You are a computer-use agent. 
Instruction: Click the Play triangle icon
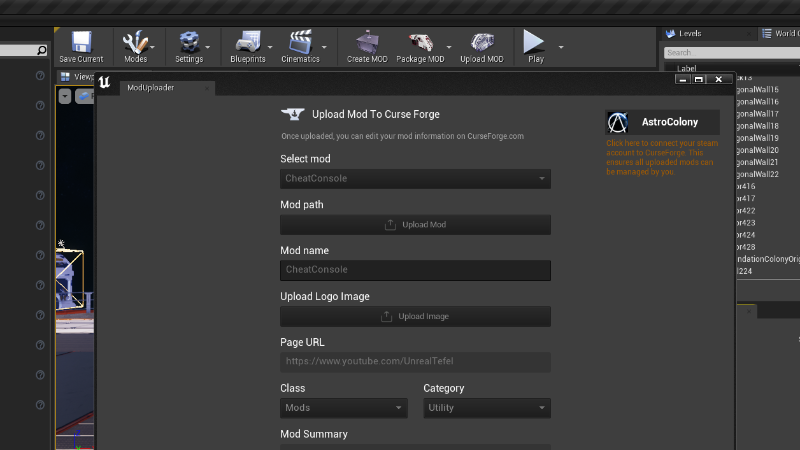[534, 41]
